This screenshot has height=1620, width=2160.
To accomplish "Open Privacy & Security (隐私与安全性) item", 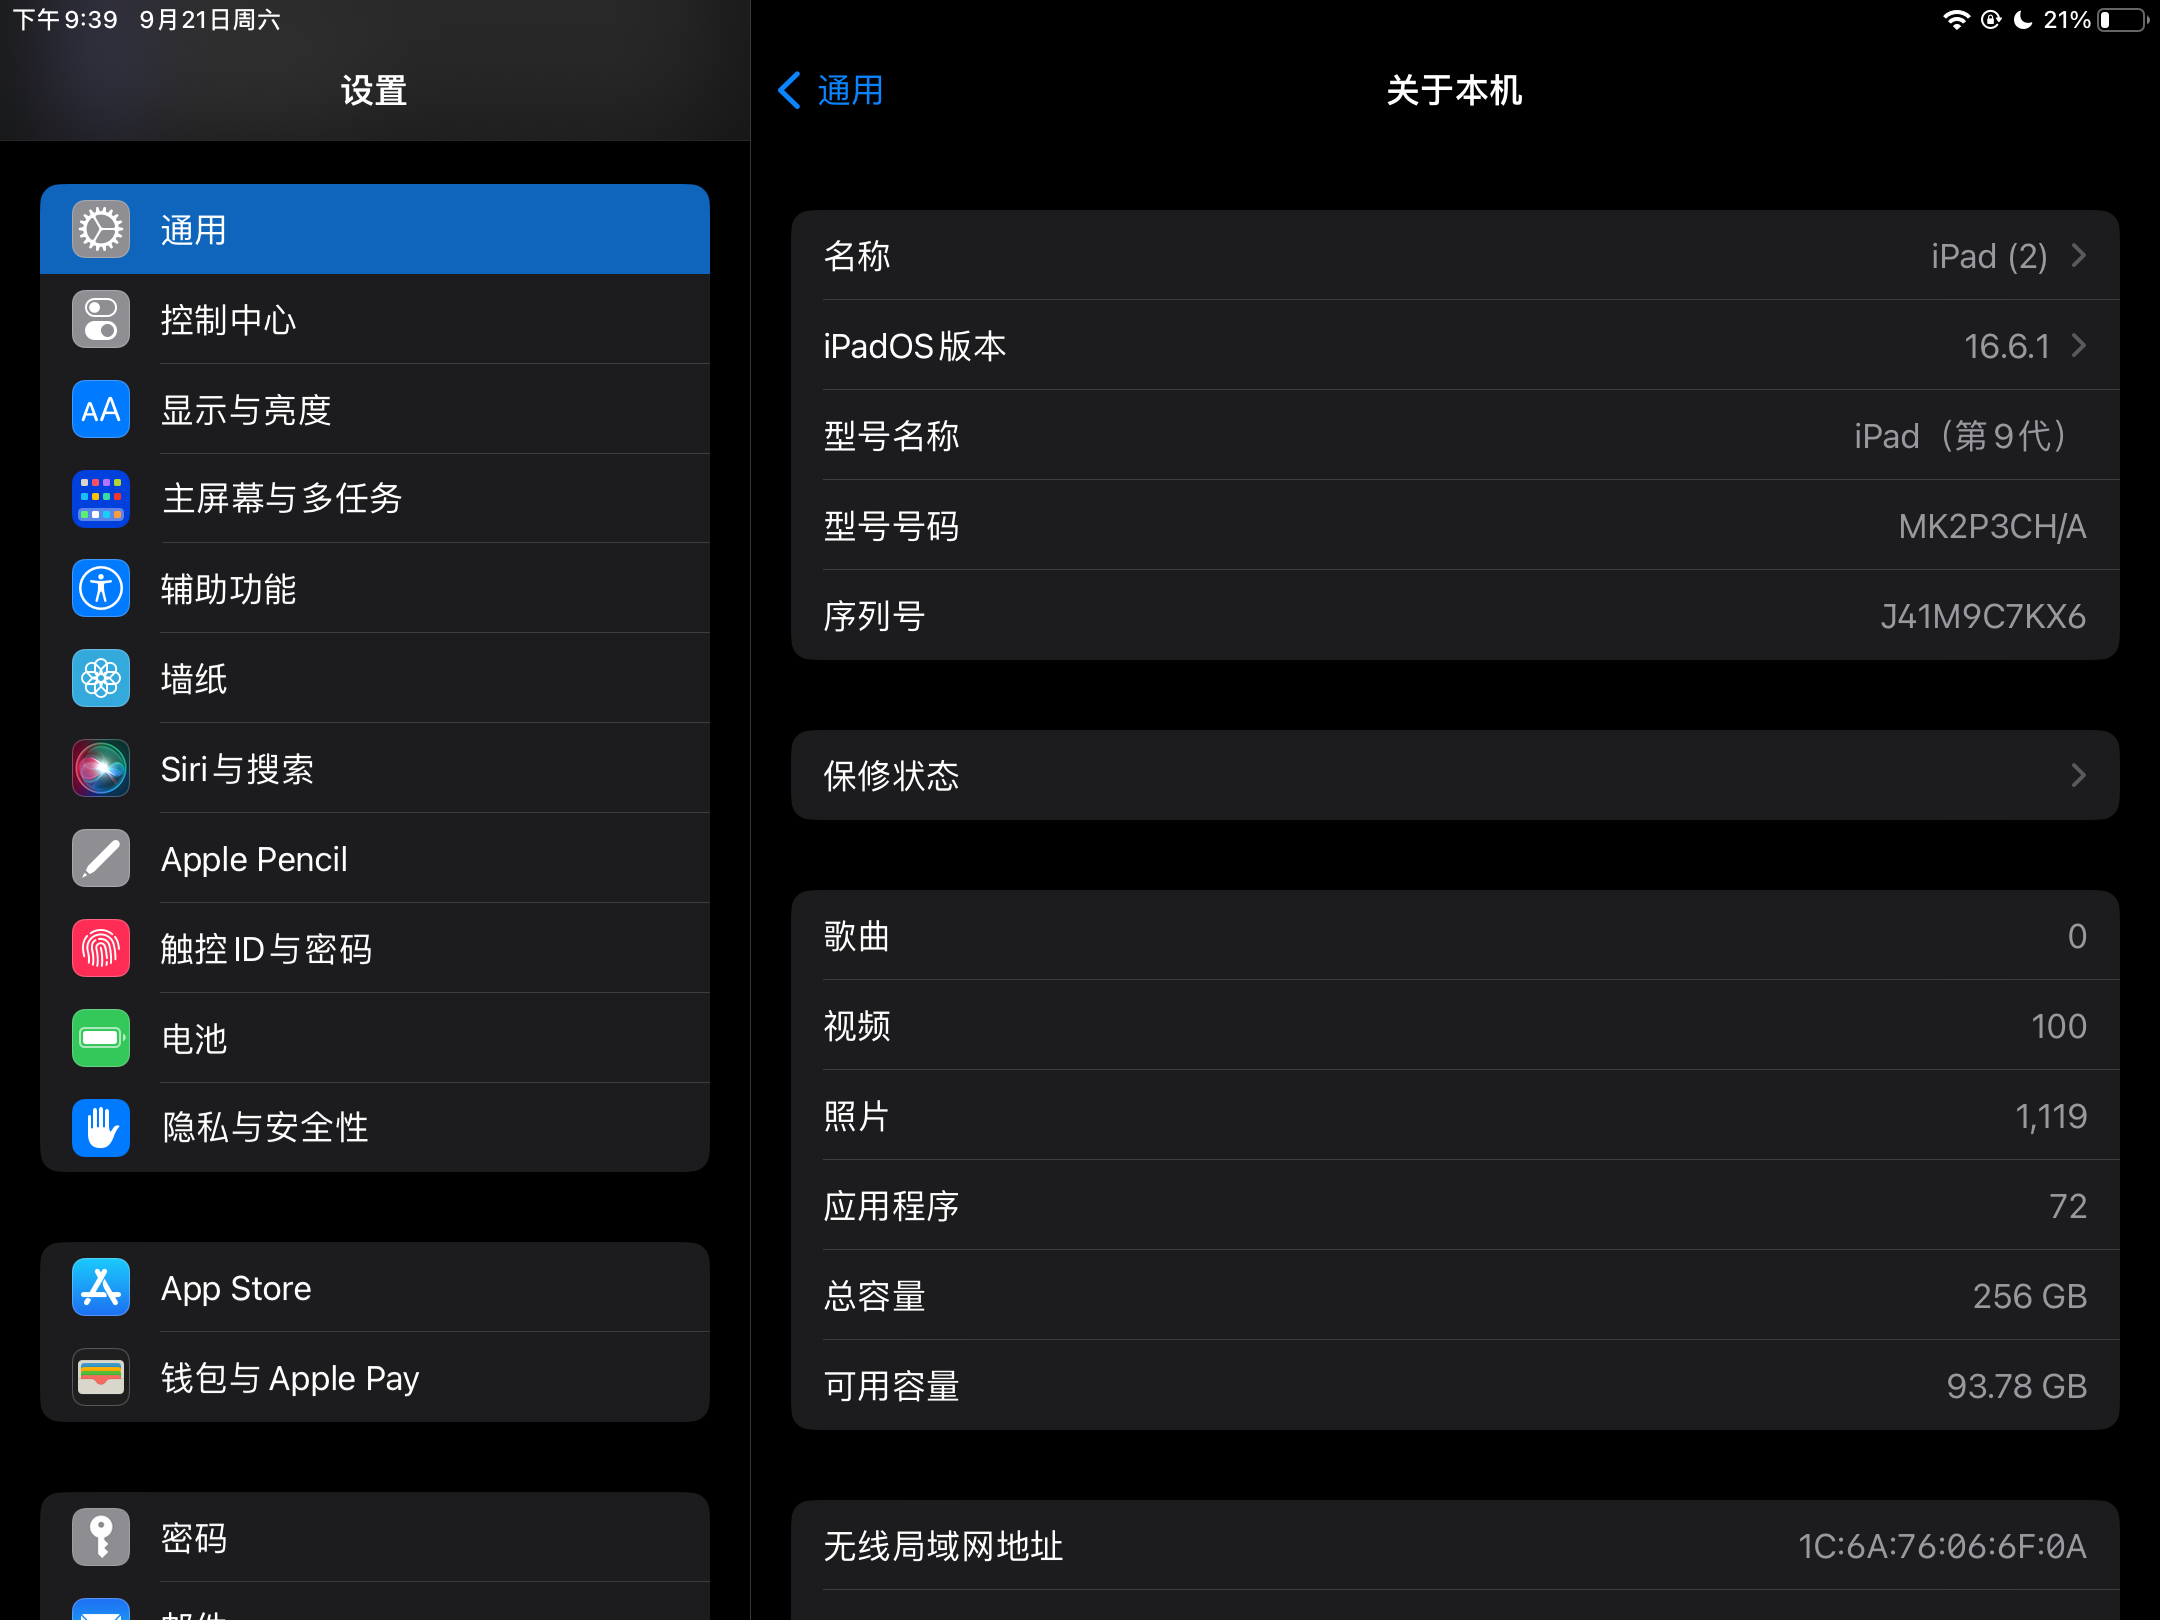I will click(x=375, y=1127).
